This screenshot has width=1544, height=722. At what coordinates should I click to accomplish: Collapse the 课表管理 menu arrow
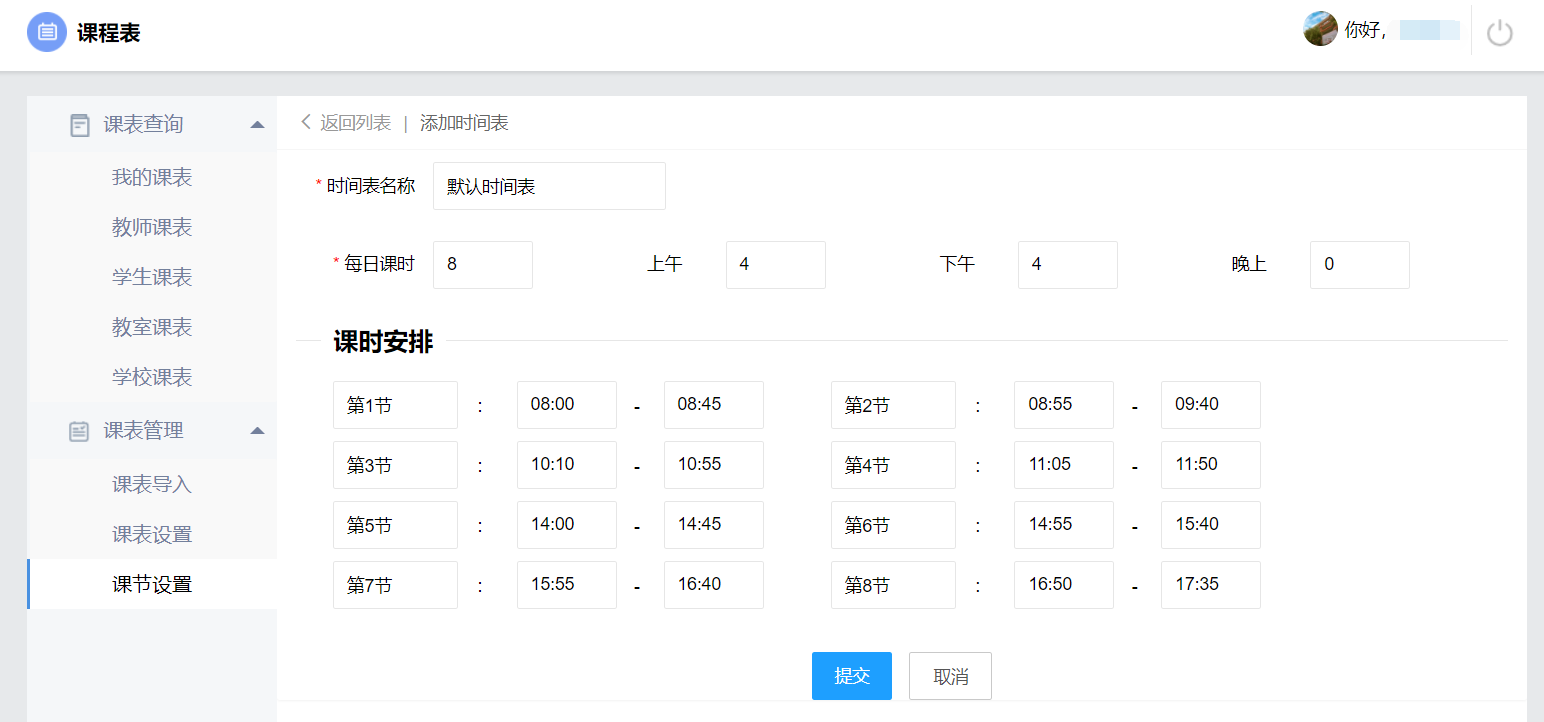(x=257, y=431)
